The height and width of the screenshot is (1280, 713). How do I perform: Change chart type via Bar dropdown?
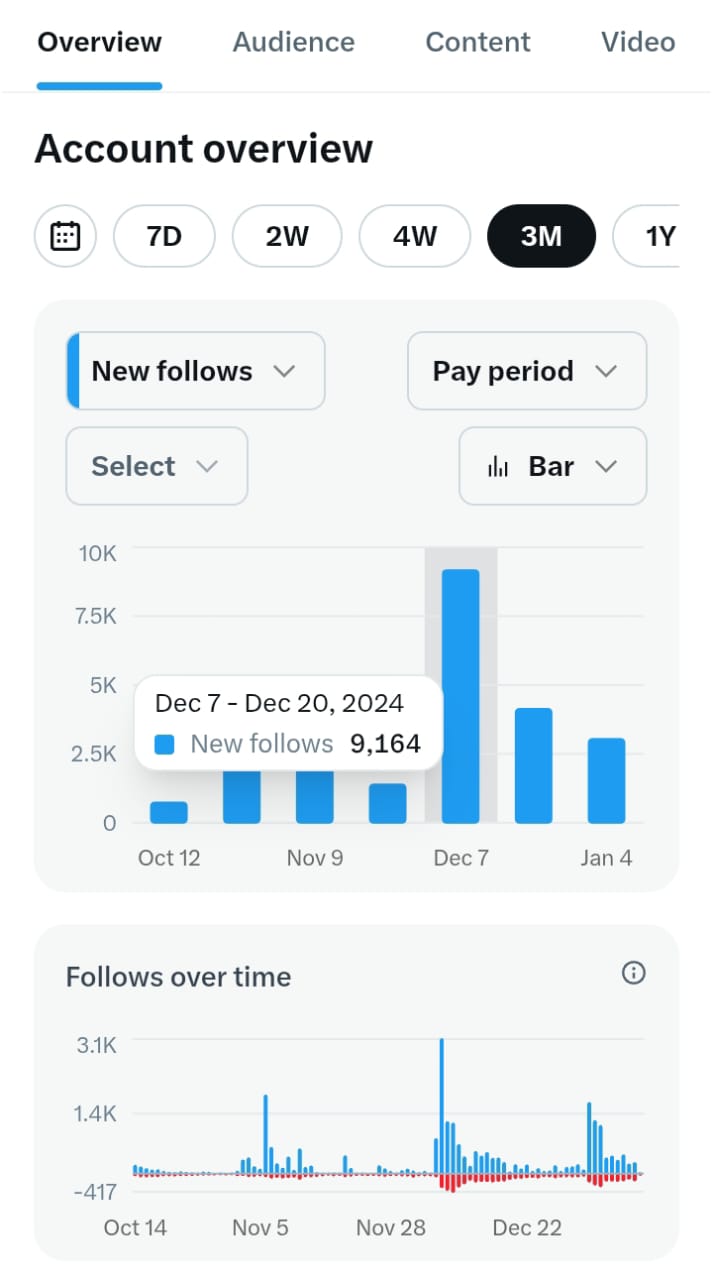point(552,467)
